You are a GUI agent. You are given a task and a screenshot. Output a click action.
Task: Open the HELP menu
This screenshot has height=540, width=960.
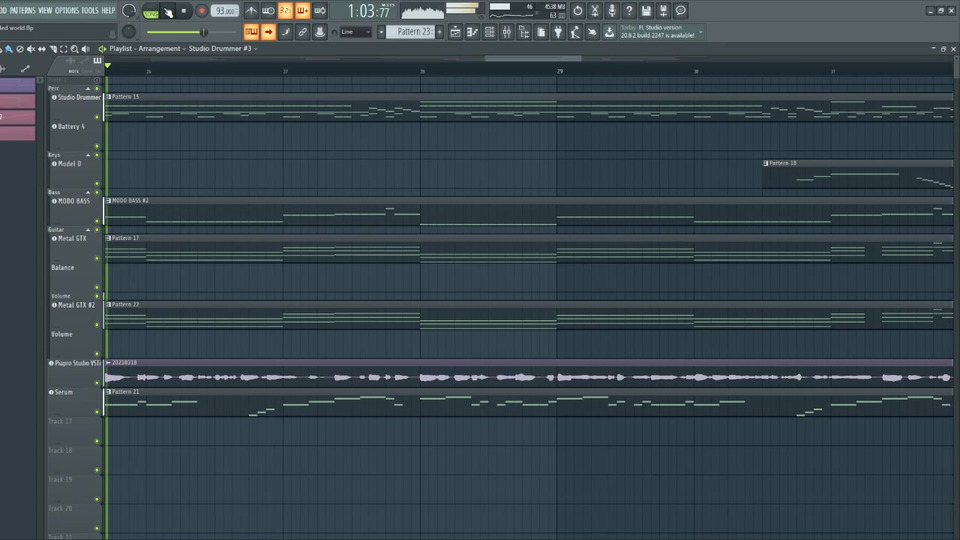[x=108, y=10]
